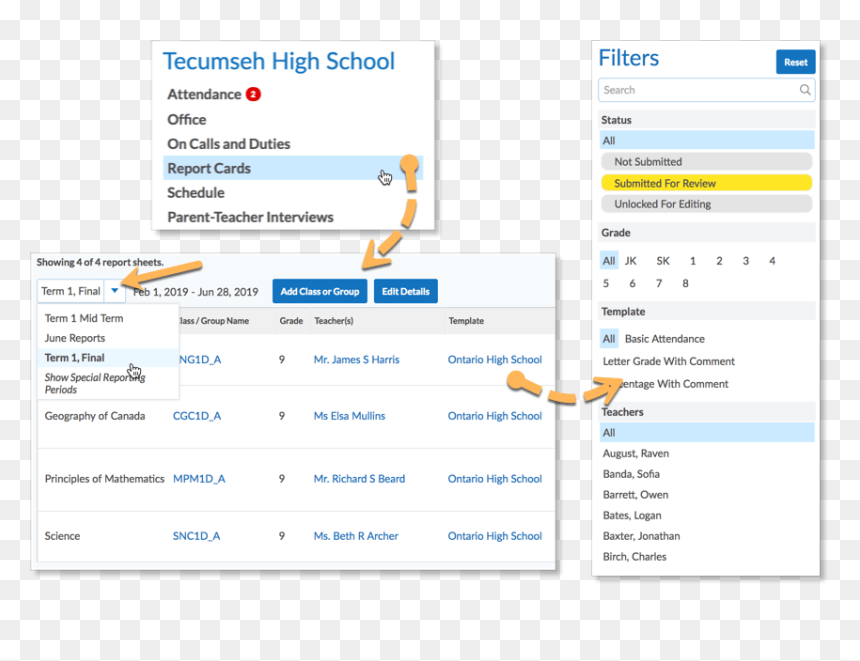Select grade filter JK
Screen dimensions: 860x661
631,261
